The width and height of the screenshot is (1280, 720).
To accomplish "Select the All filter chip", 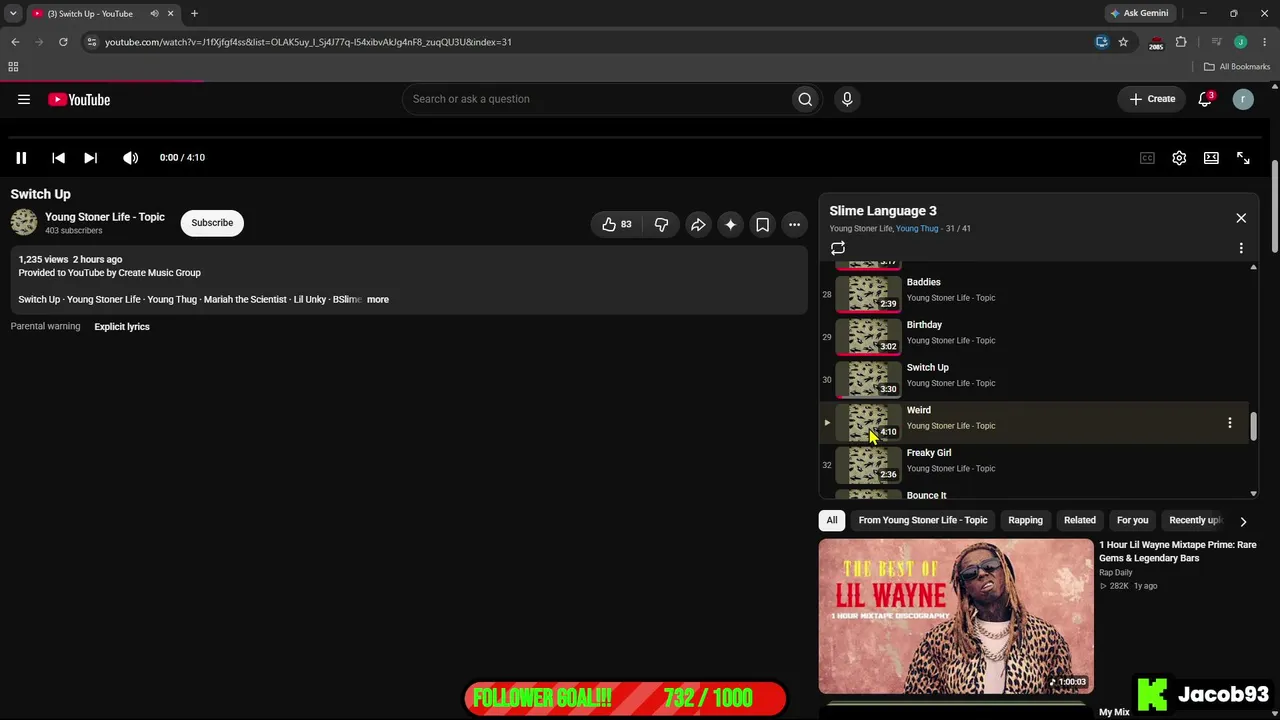I will pyautogui.click(x=831, y=520).
